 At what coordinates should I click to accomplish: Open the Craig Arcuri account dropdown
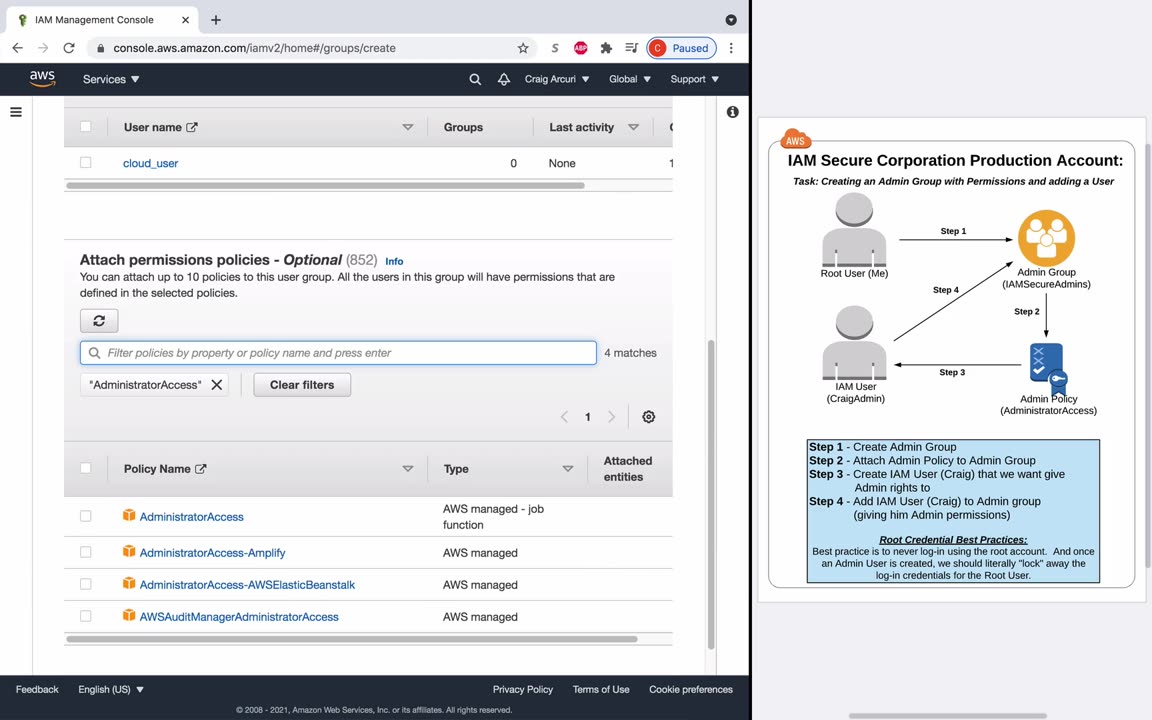[557, 79]
